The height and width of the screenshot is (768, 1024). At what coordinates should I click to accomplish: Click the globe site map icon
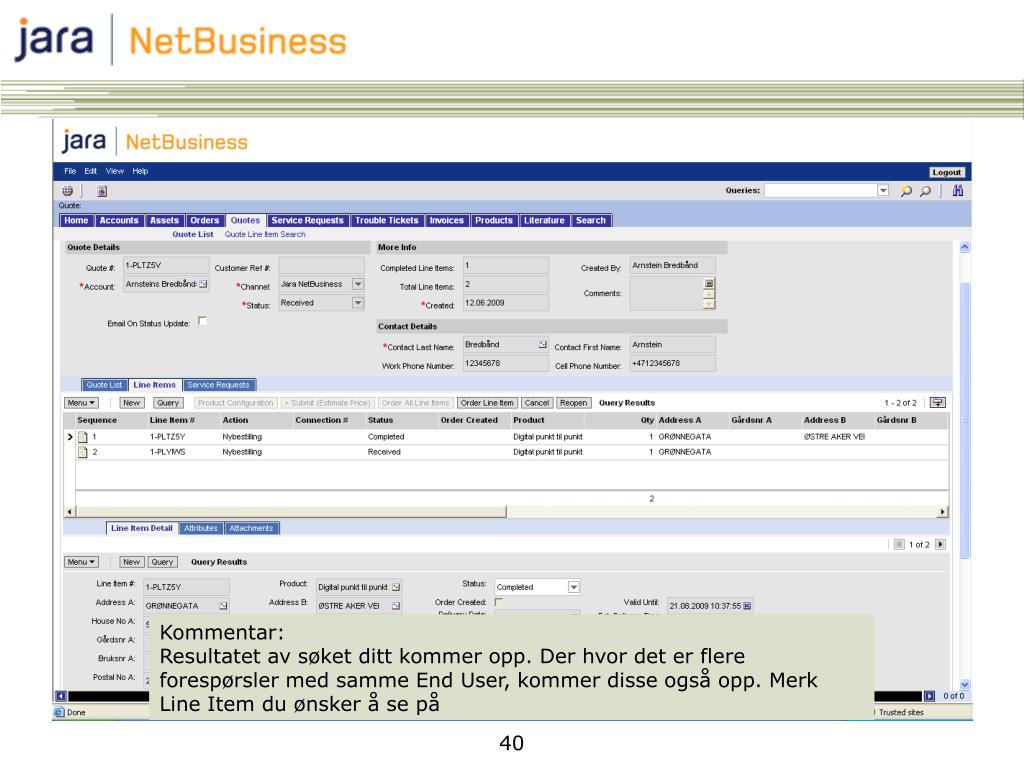[67, 191]
